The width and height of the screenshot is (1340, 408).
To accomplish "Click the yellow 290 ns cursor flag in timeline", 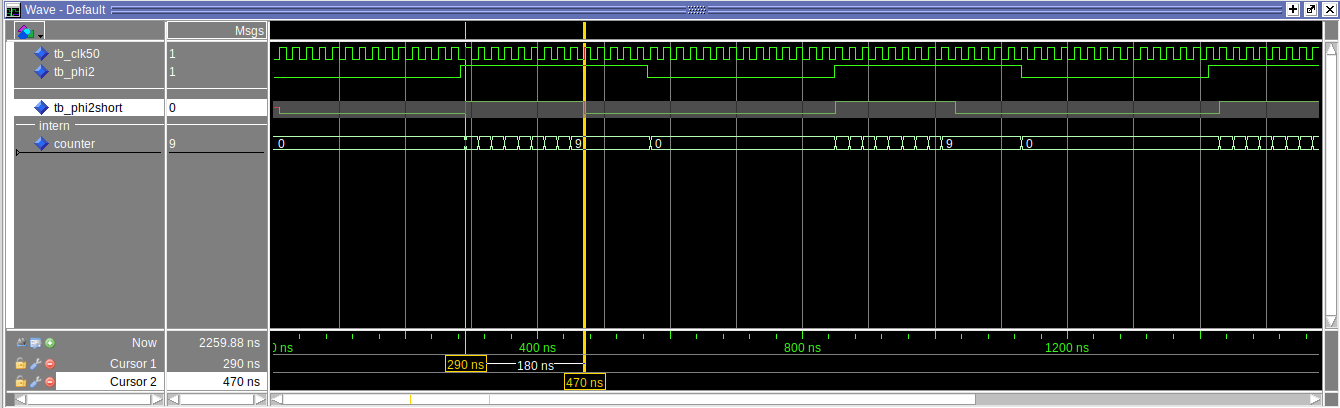I will click(x=466, y=365).
